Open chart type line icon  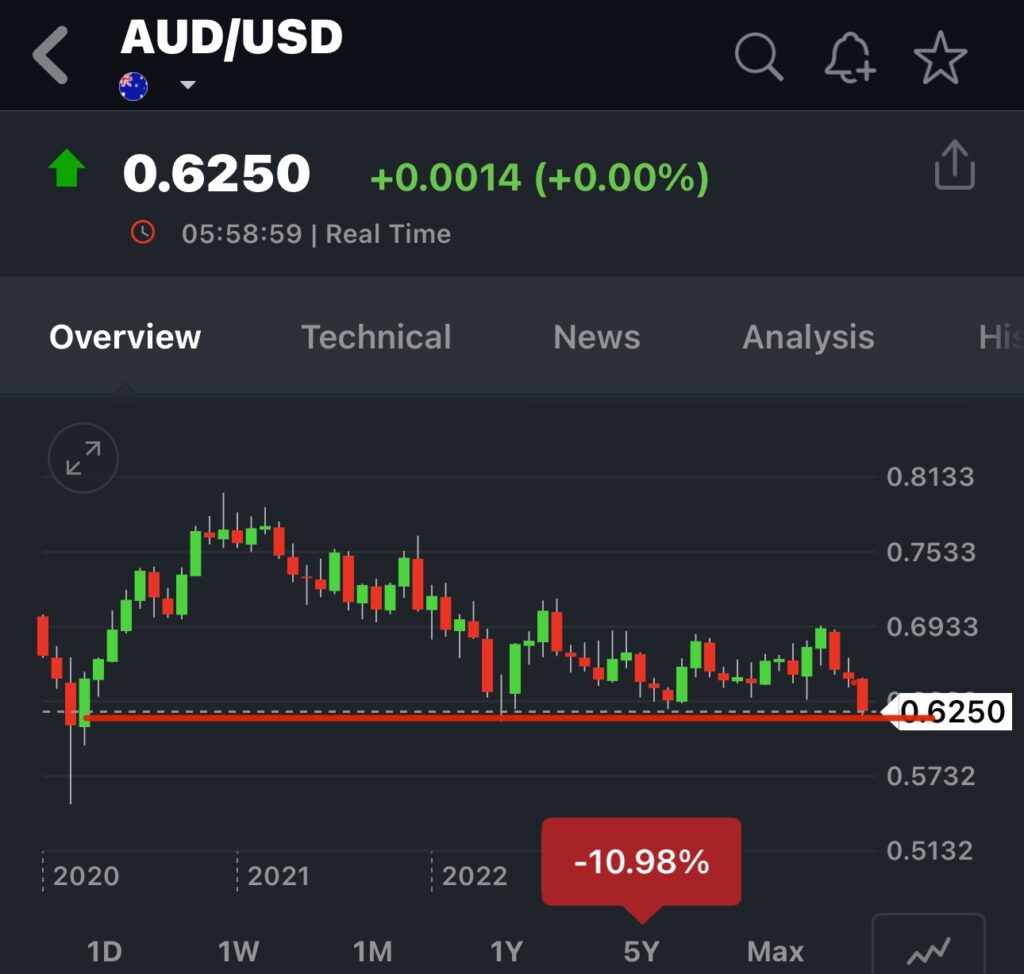[x=928, y=947]
